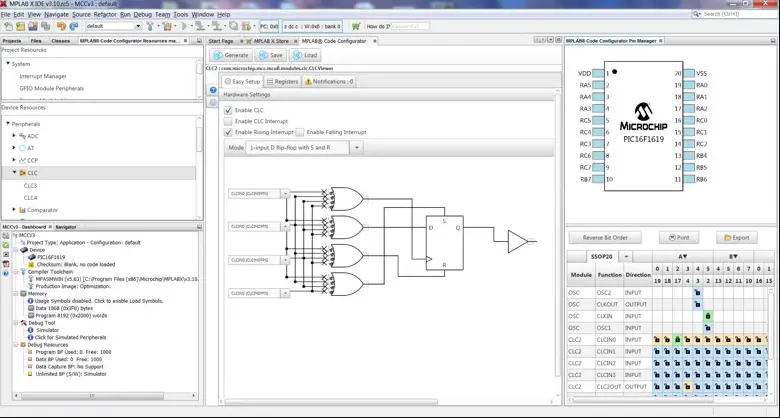Collapse the System tree node

[8, 64]
